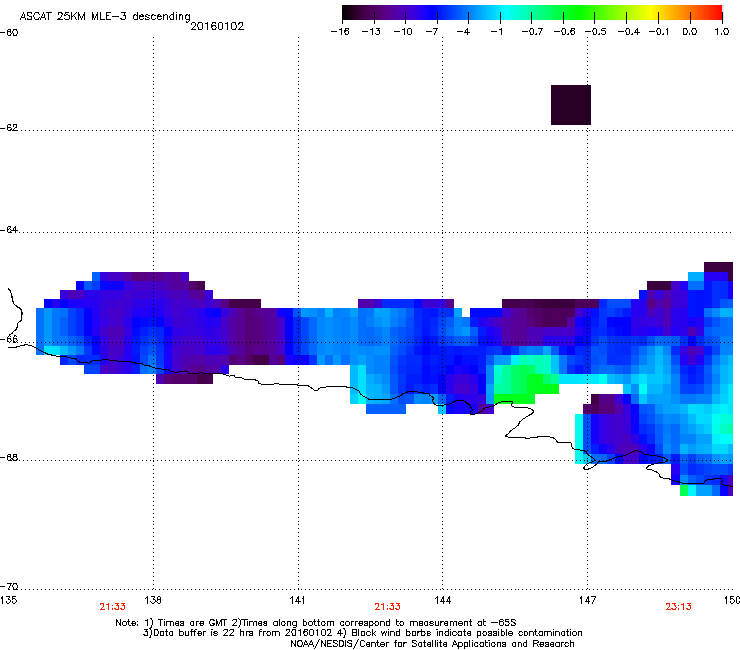The image size is (740, 650).
Task: Click the 141 longitude label
Action: [x=297, y=600]
